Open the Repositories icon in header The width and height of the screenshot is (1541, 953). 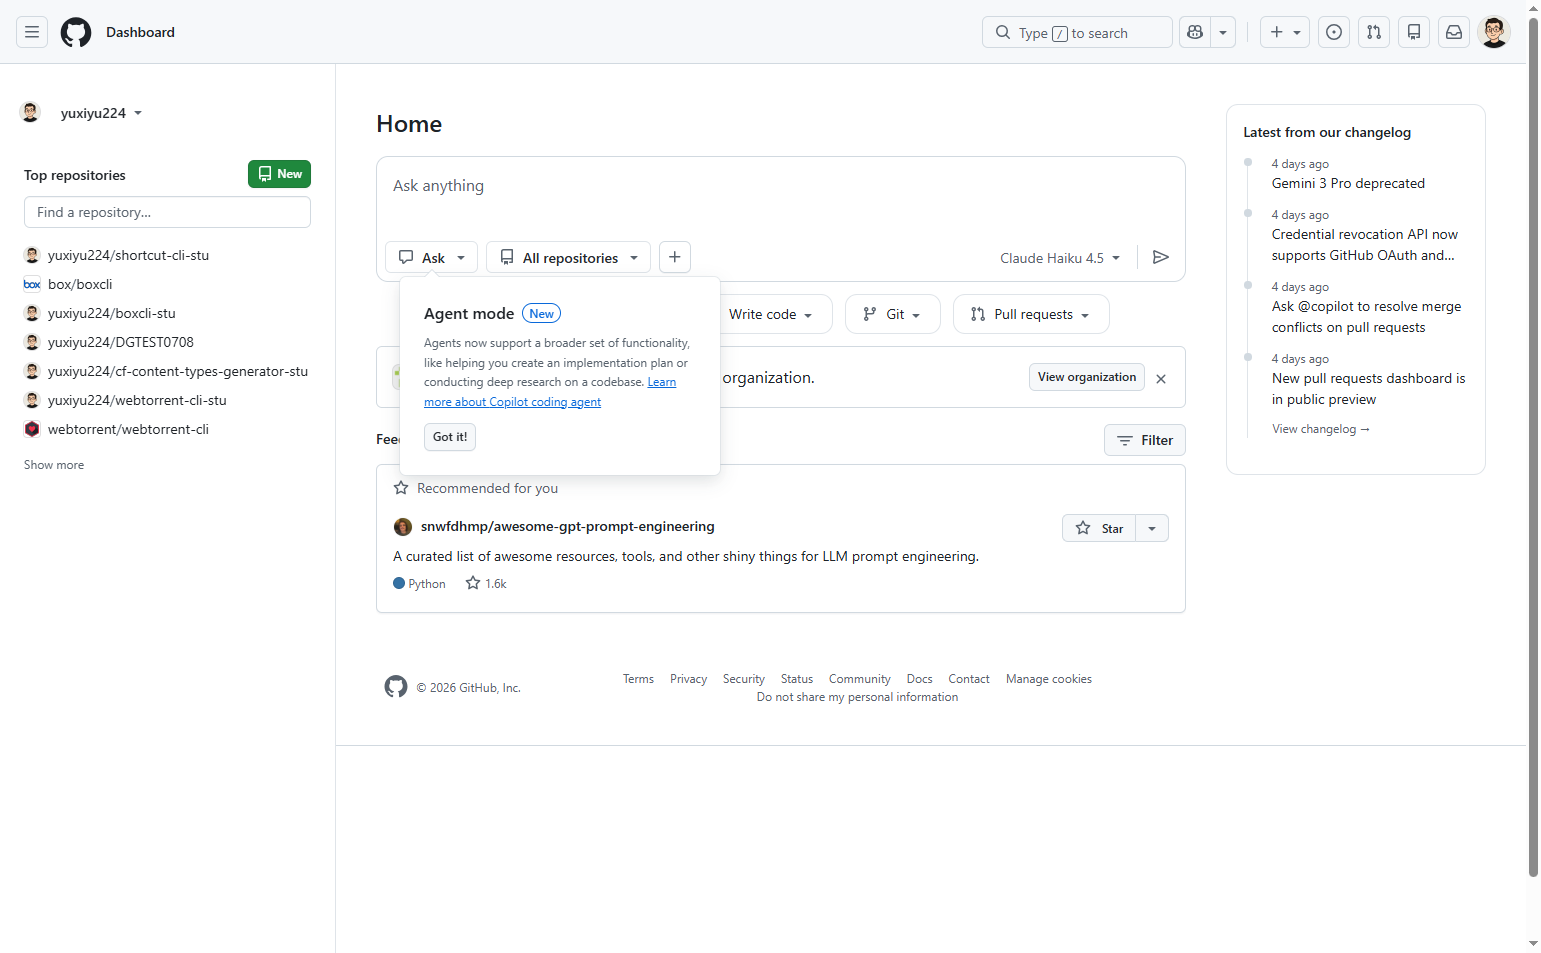[x=1414, y=32]
